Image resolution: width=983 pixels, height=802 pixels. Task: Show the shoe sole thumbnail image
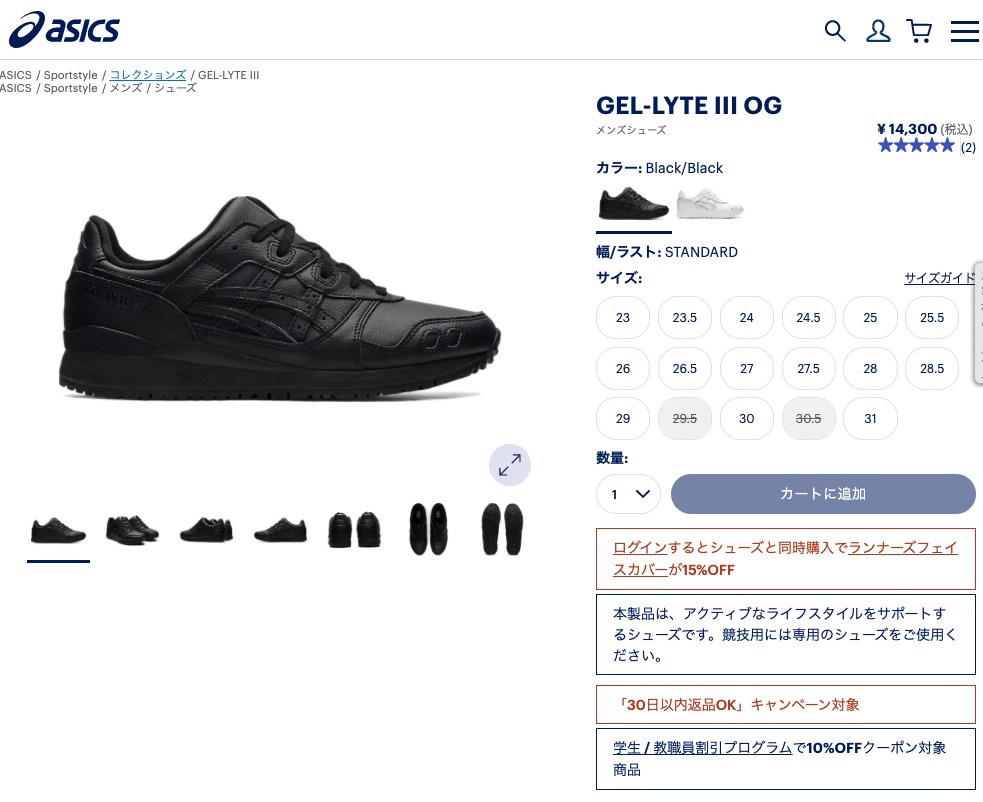click(502, 529)
